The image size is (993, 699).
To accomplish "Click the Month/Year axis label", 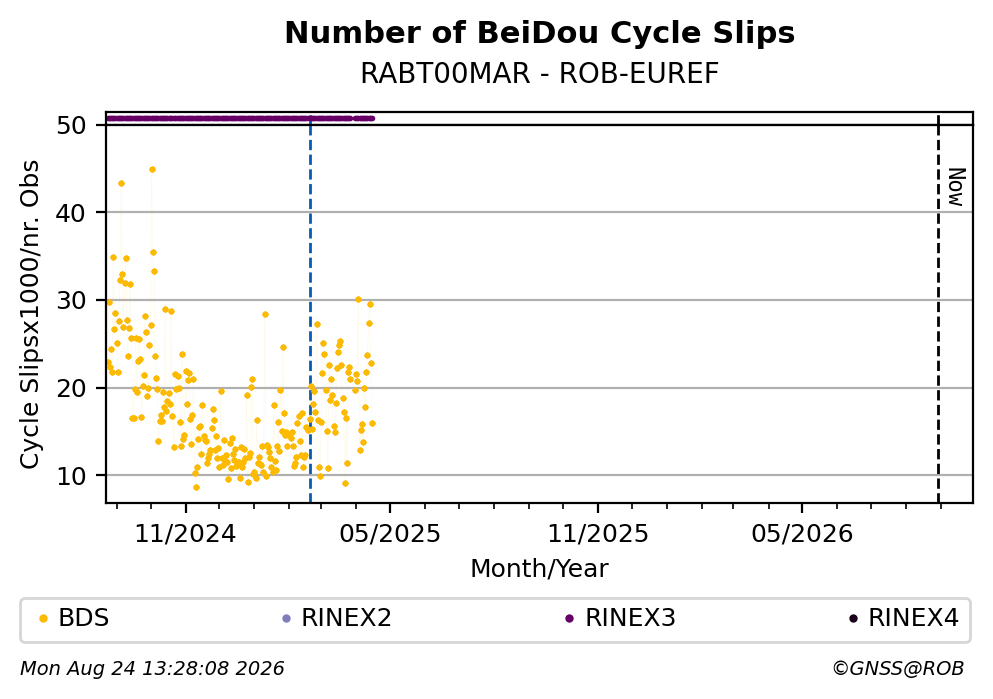I will tap(539, 569).
